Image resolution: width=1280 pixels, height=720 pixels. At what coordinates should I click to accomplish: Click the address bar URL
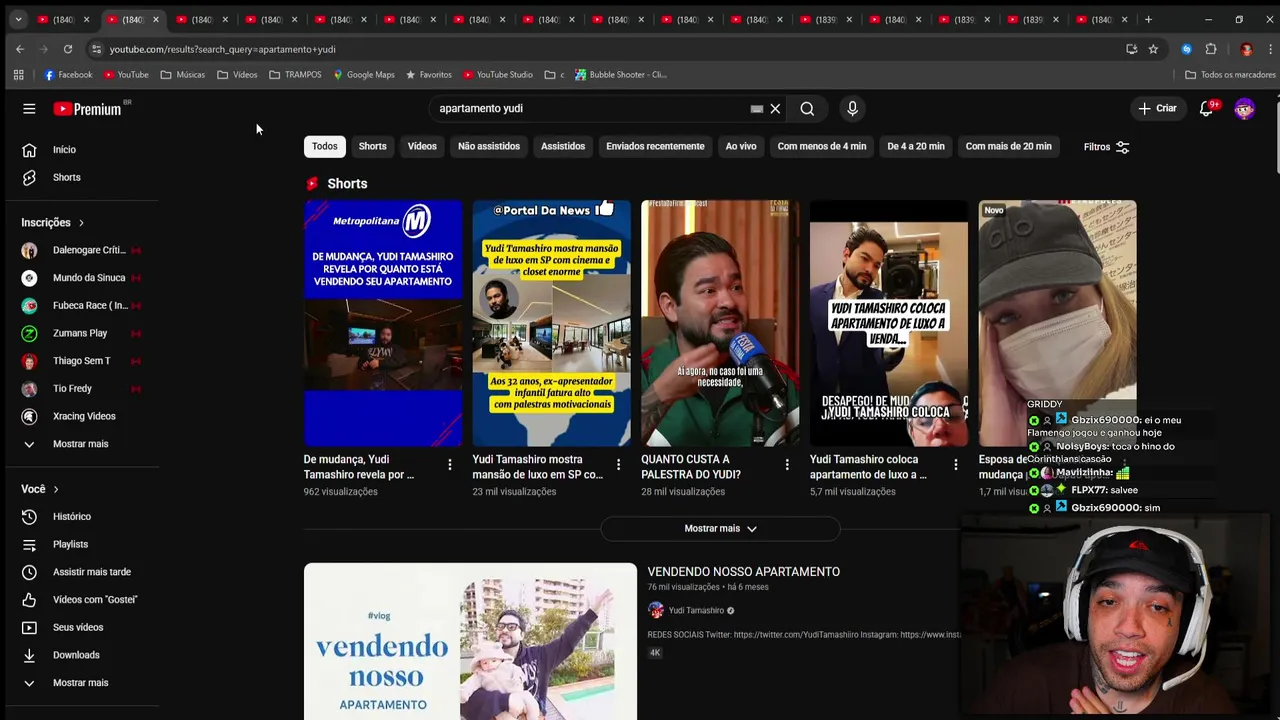click(222, 49)
